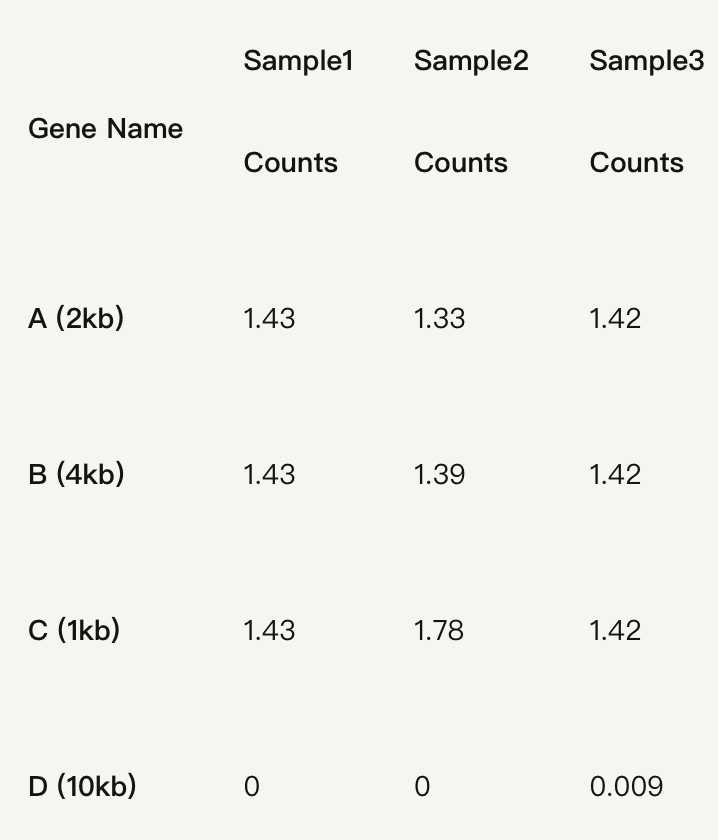Select the C (1kb) gene row label
The height and width of the screenshot is (840, 718).
point(74,631)
